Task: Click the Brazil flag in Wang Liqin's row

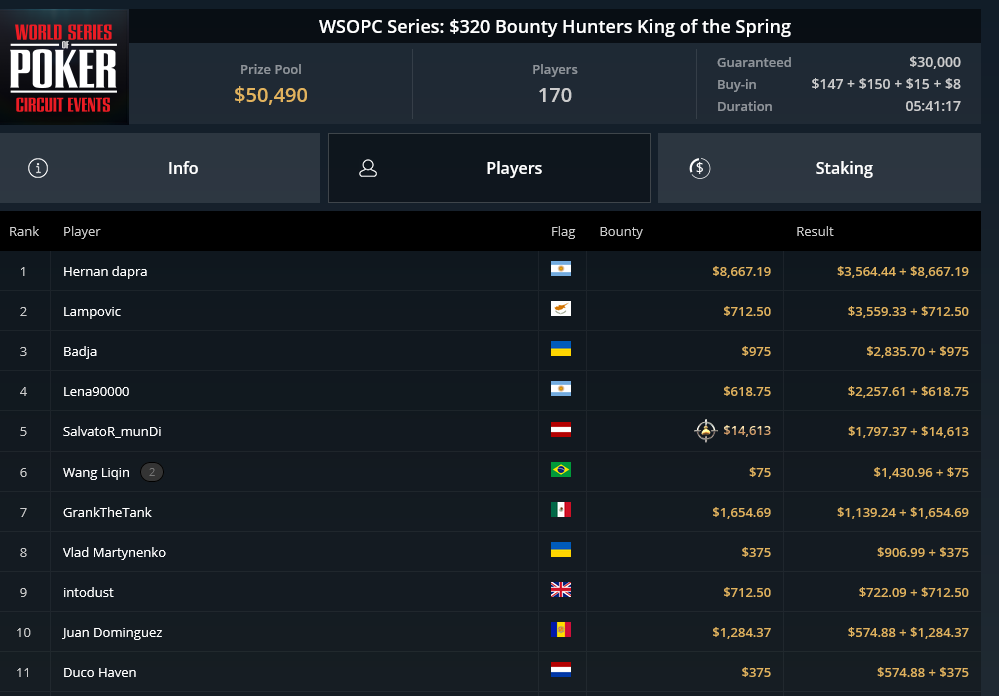Action: click(561, 470)
